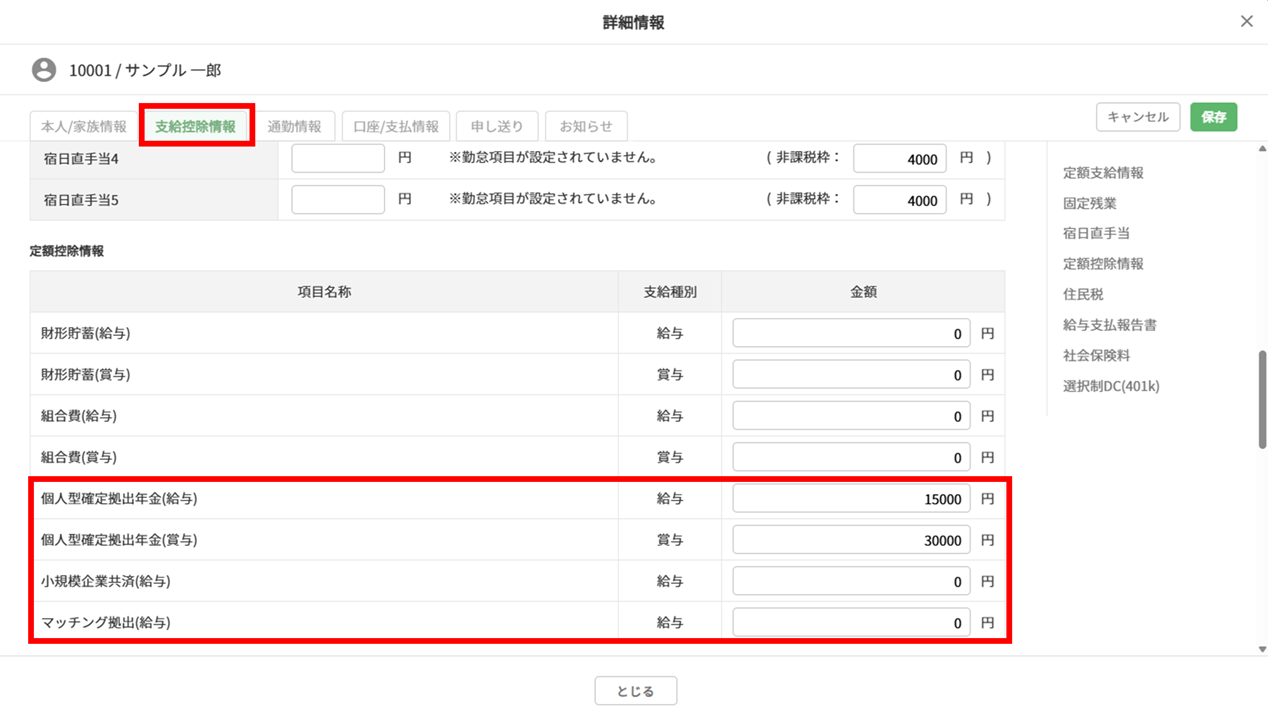Select the 財形貯蓄(給与) amount field
Viewport: 1268px width, 720px height.
click(x=850, y=334)
